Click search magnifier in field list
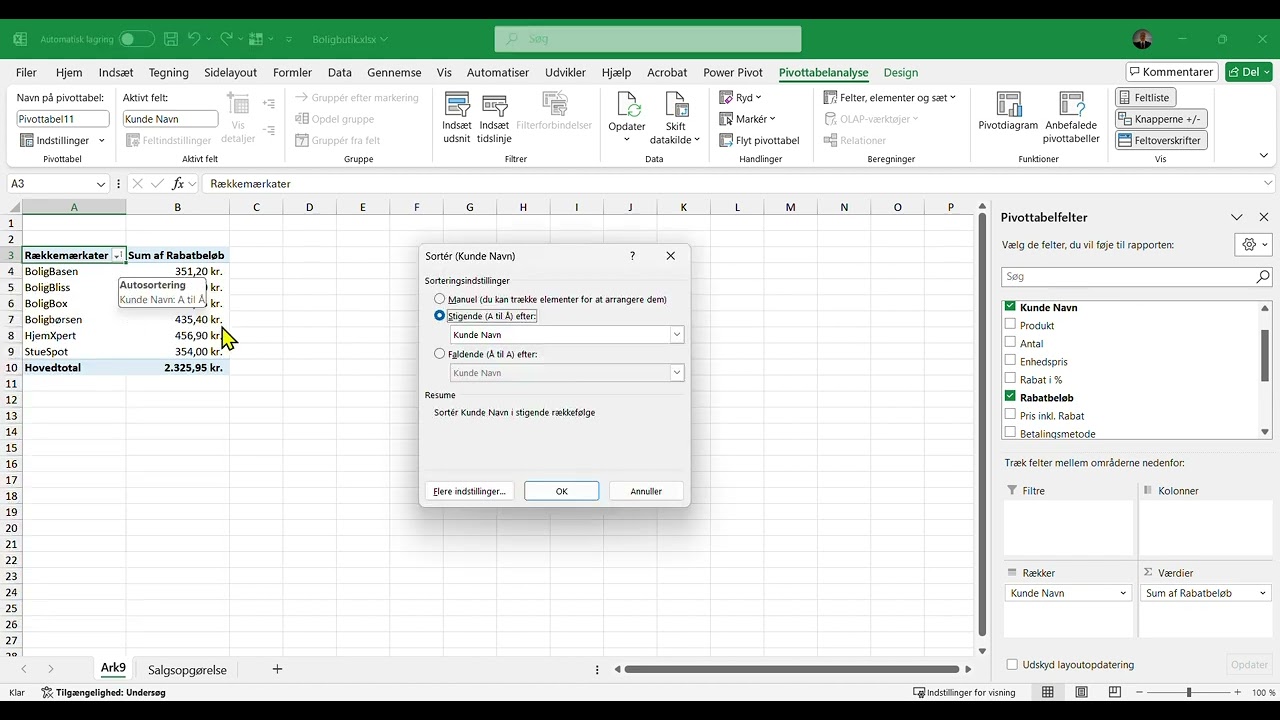Image resolution: width=1280 pixels, height=720 pixels. click(x=1263, y=276)
